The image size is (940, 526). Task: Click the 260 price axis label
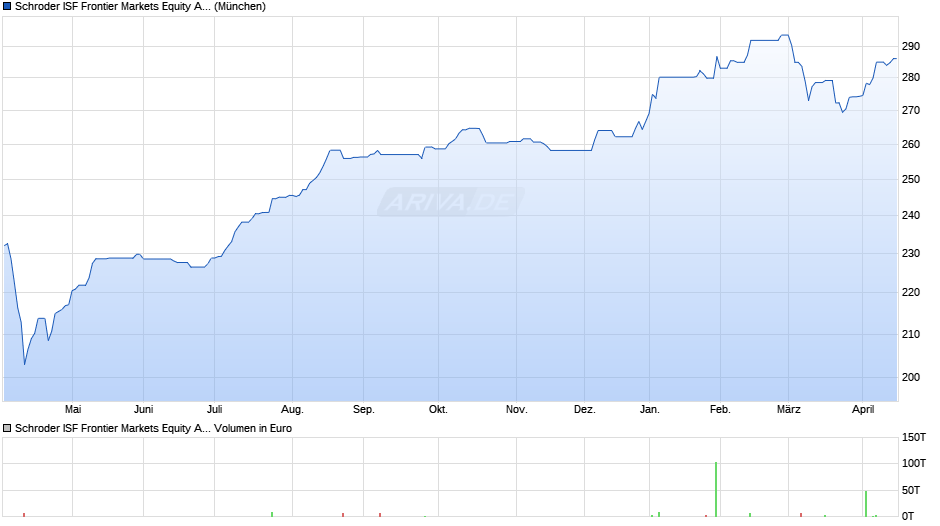(911, 145)
